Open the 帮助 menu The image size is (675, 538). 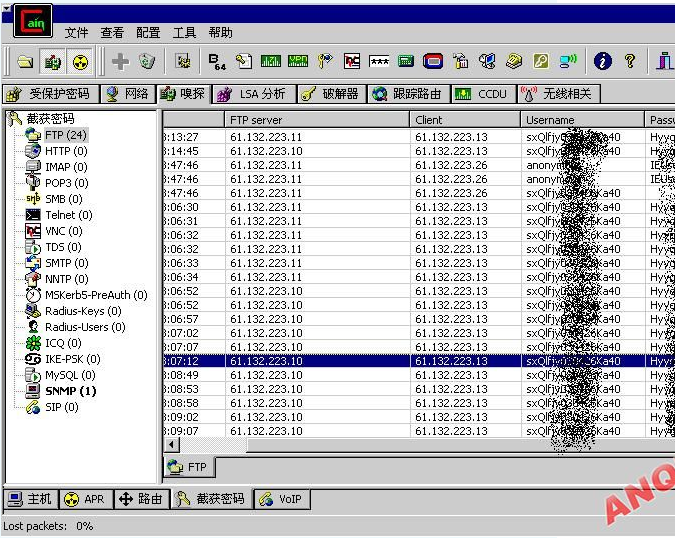pyautogui.click(x=220, y=32)
